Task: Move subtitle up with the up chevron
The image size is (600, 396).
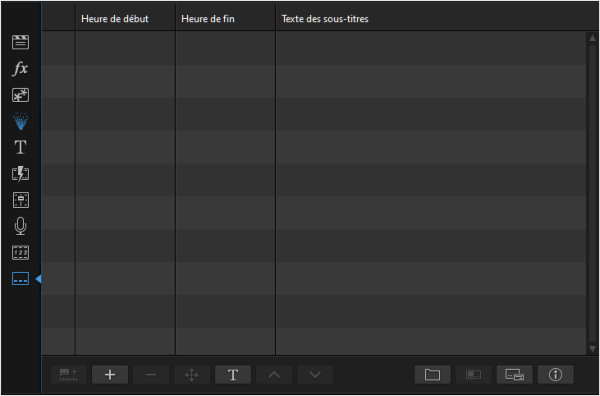Action: [x=274, y=375]
